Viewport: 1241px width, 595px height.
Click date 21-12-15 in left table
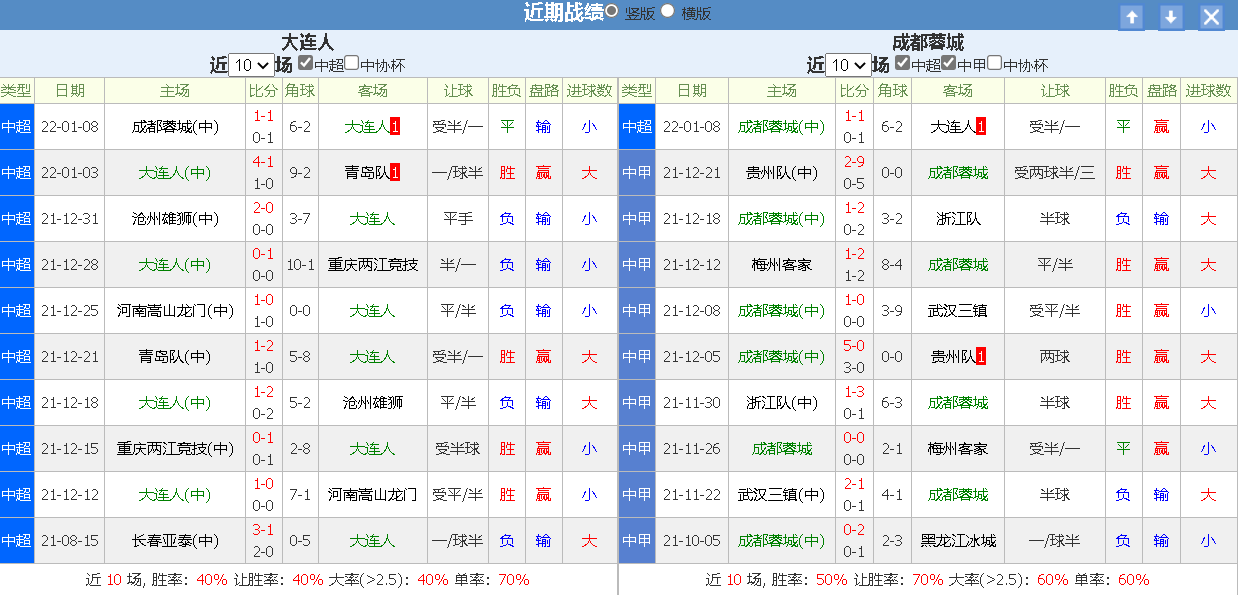click(x=70, y=449)
